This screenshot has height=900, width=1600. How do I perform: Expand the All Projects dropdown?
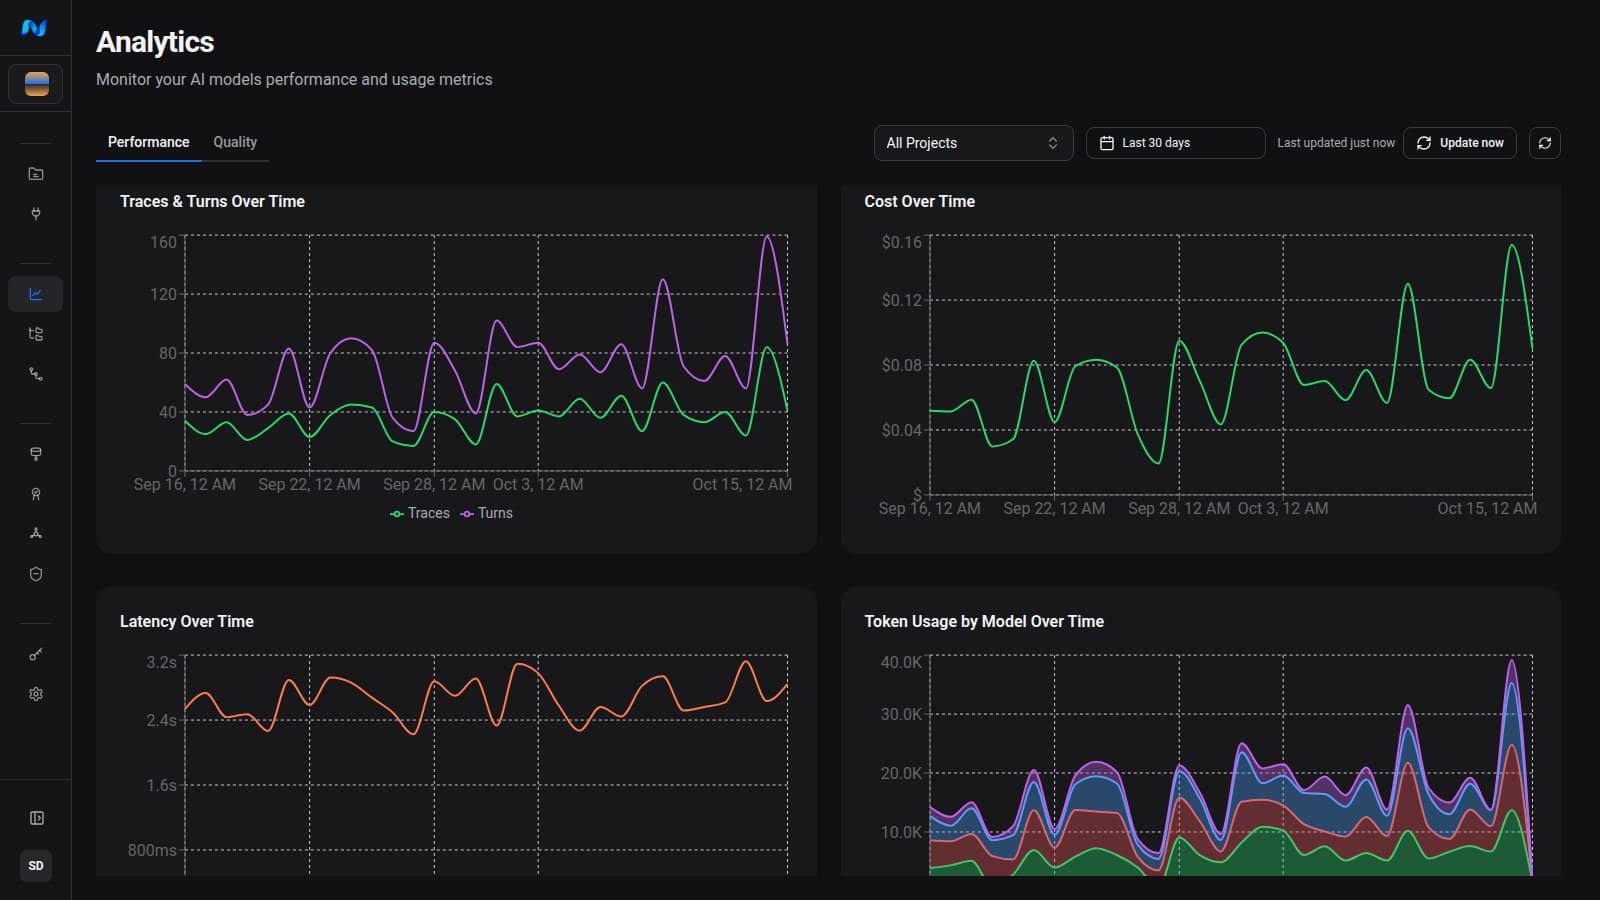click(x=973, y=143)
